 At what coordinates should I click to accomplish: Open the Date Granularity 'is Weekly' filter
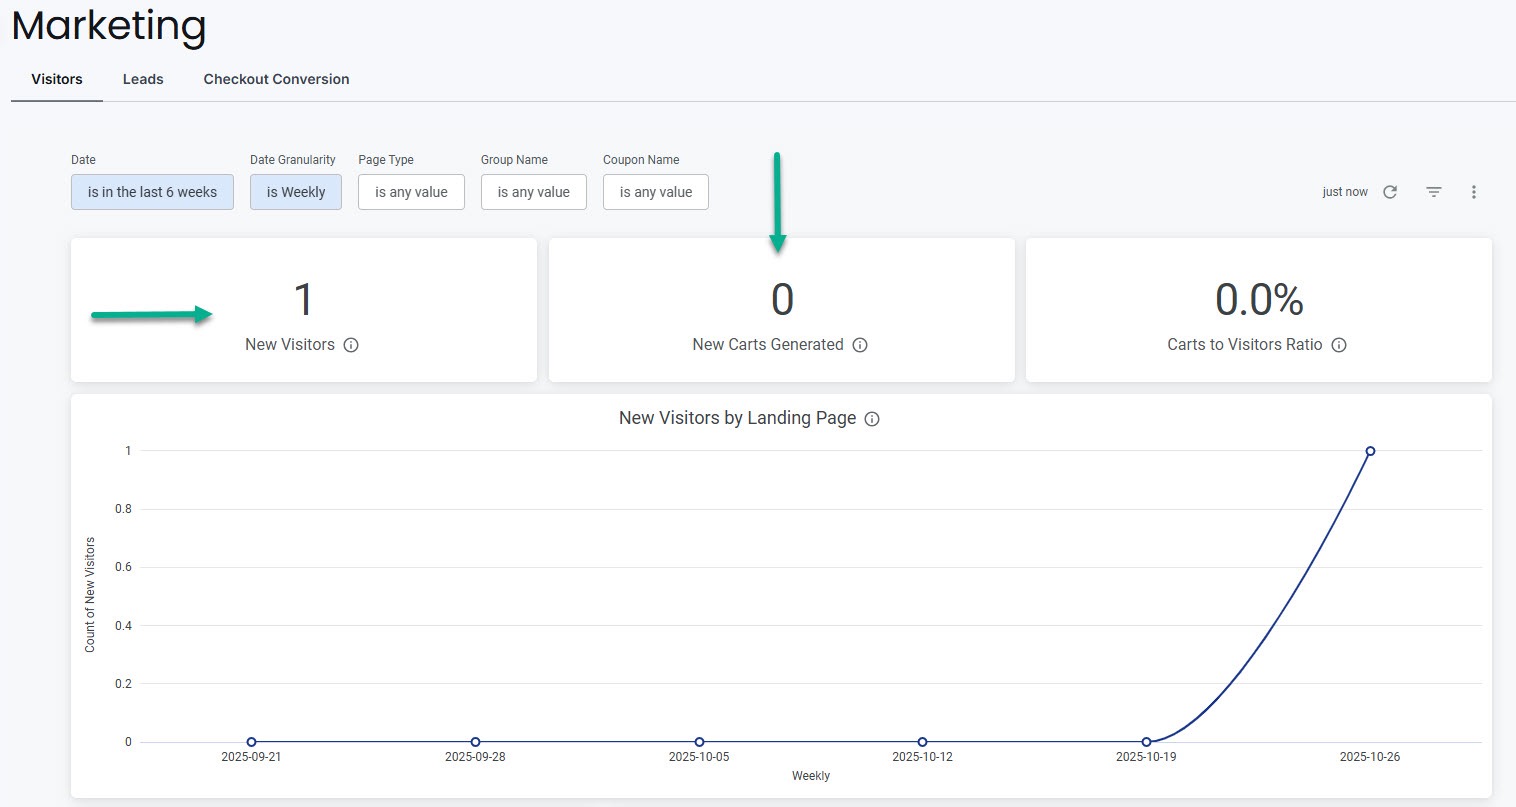coord(296,192)
